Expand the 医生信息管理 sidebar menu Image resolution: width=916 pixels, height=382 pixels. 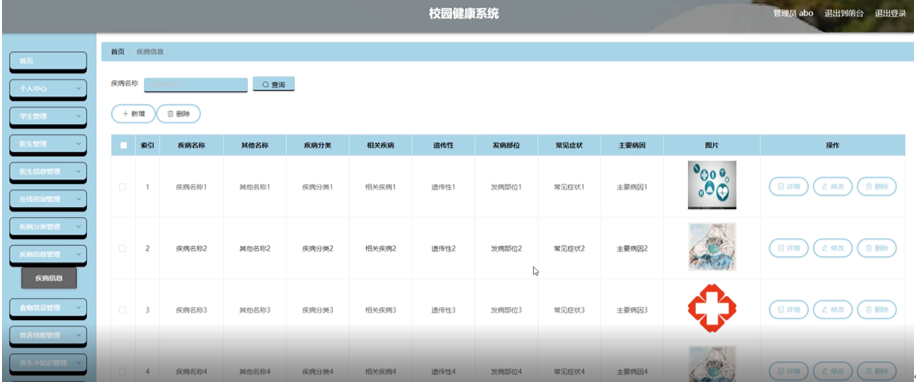(x=48, y=171)
